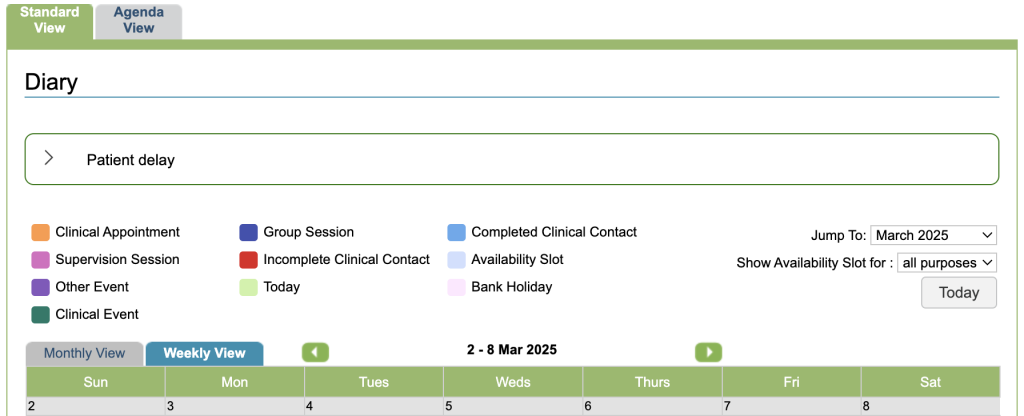
Task: Open Show Availability Slot purposes dropdown
Action: tap(947, 263)
